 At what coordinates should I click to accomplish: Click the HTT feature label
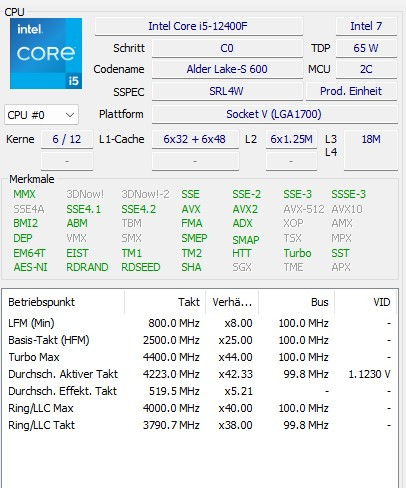point(242,253)
